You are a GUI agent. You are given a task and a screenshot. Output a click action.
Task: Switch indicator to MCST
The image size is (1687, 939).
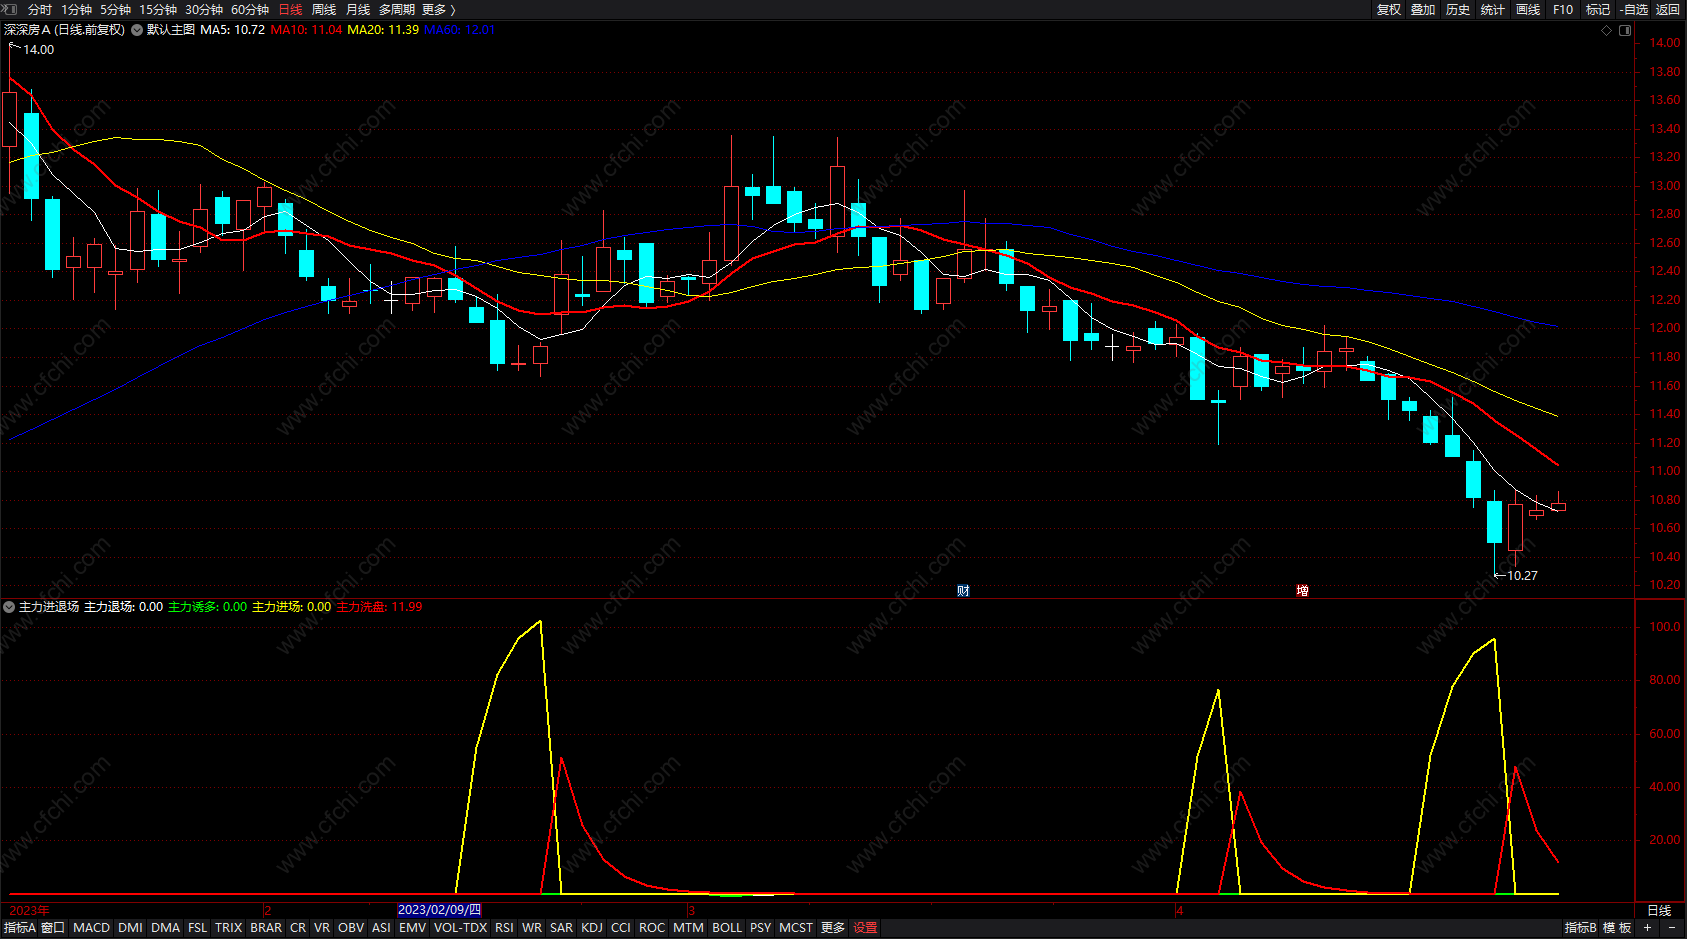pos(796,928)
